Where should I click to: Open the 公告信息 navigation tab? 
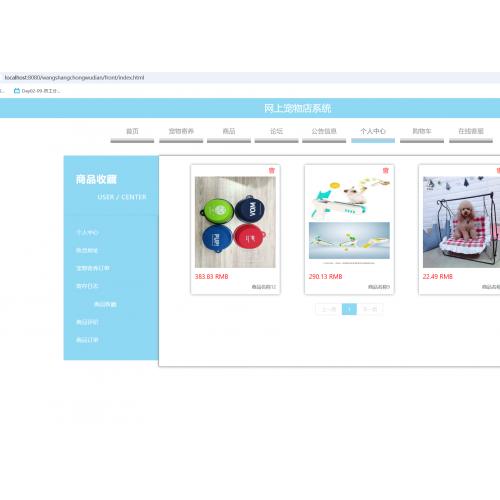point(324,131)
